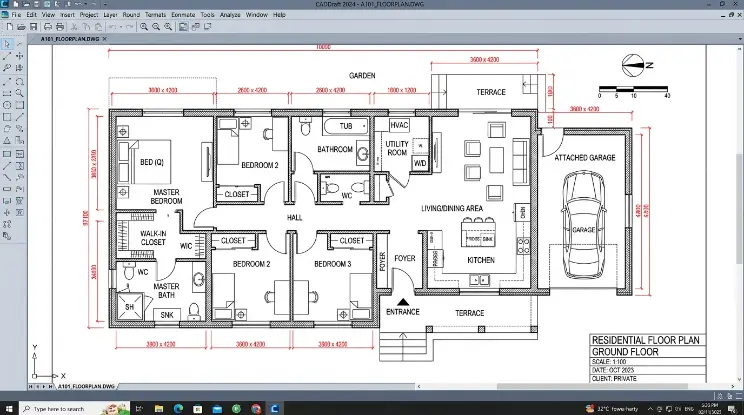Click the Zoom In magnifier icon
744x415 pixels.
tap(144, 27)
